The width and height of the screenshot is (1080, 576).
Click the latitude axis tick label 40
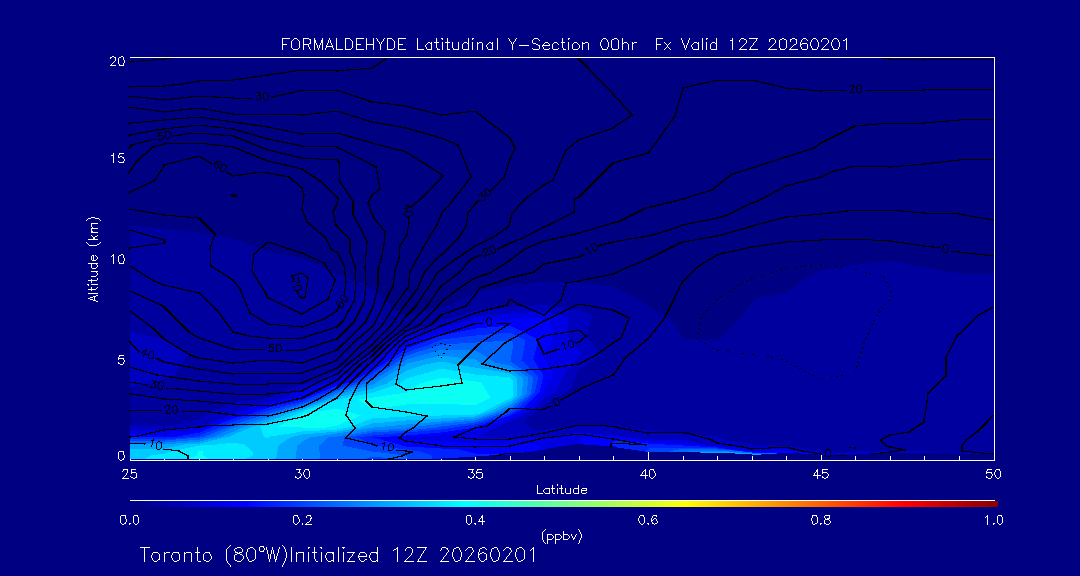[x=647, y=474]
